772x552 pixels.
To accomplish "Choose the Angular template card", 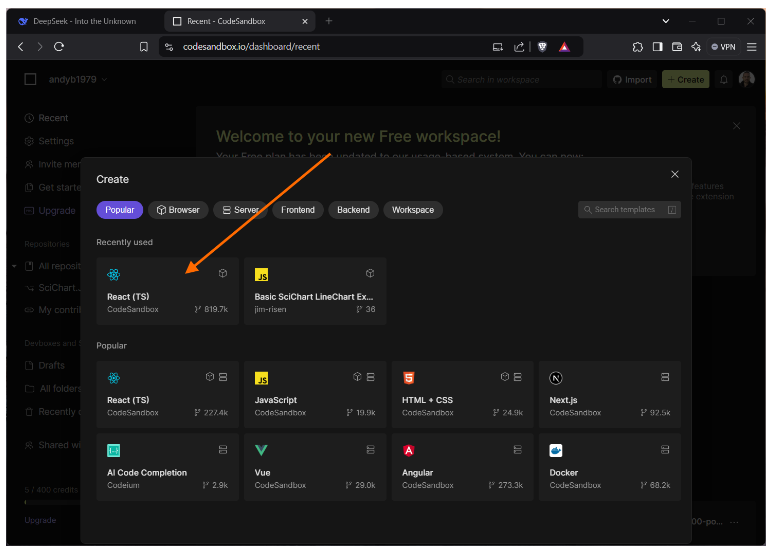I will 462,467.
